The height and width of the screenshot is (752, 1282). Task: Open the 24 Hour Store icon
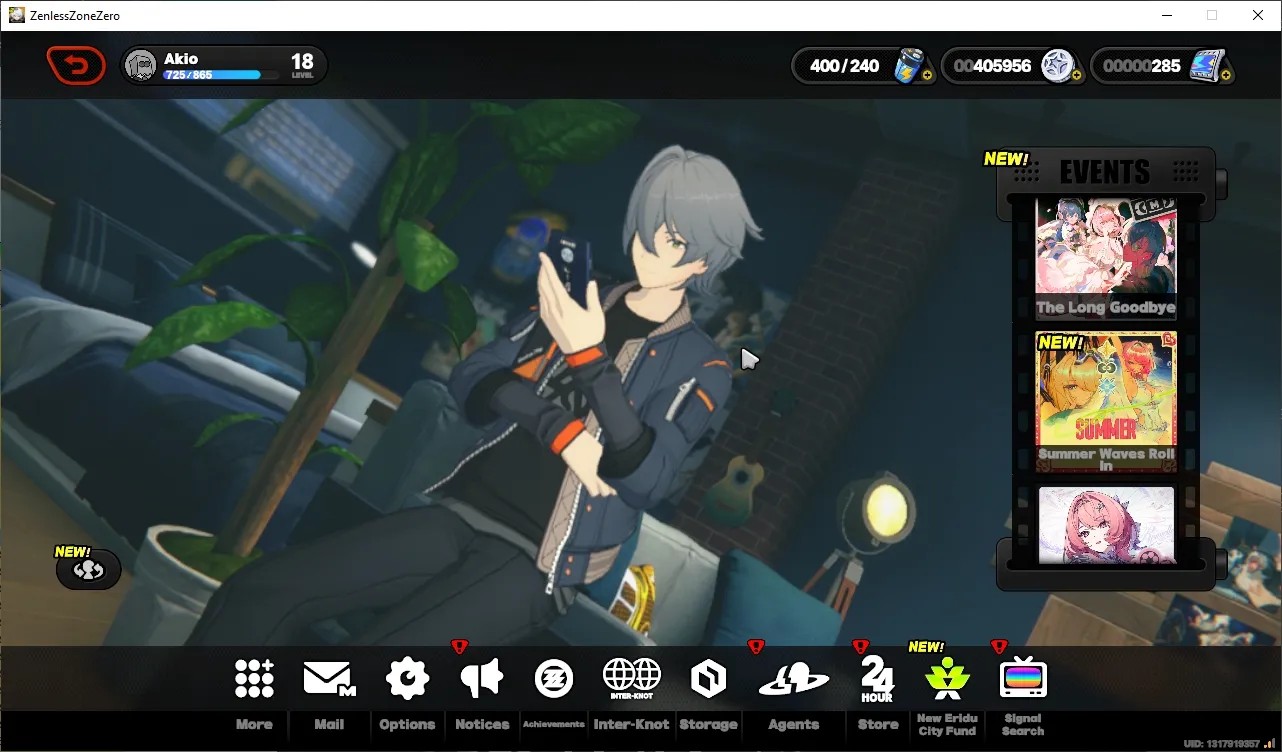[x=877, y=680]
